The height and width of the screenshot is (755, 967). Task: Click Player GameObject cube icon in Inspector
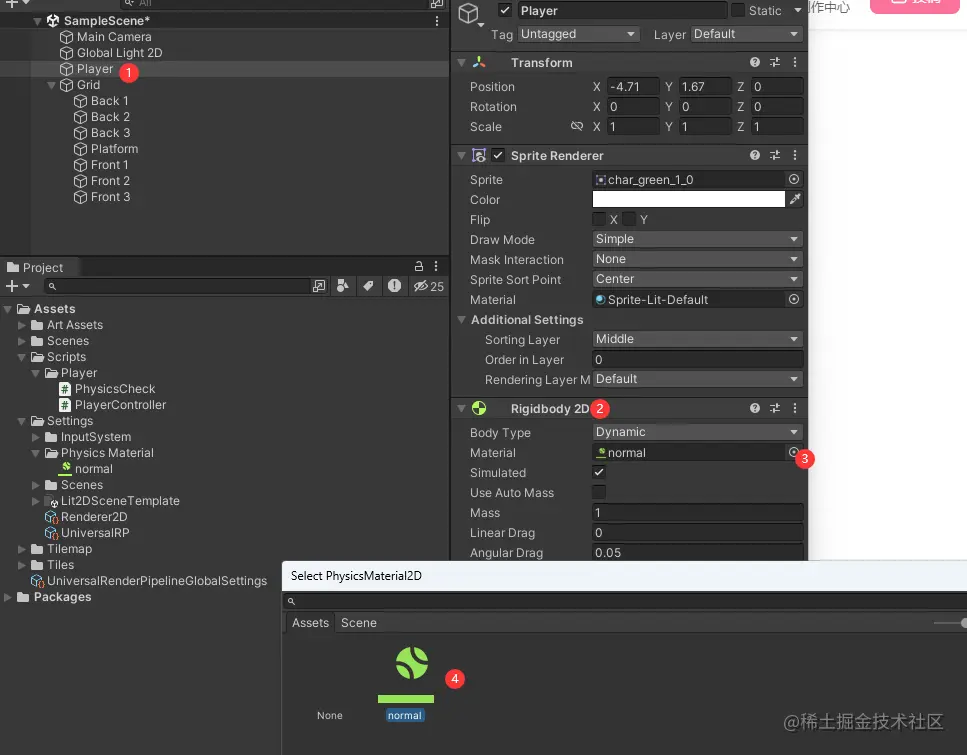pos(469,13)
